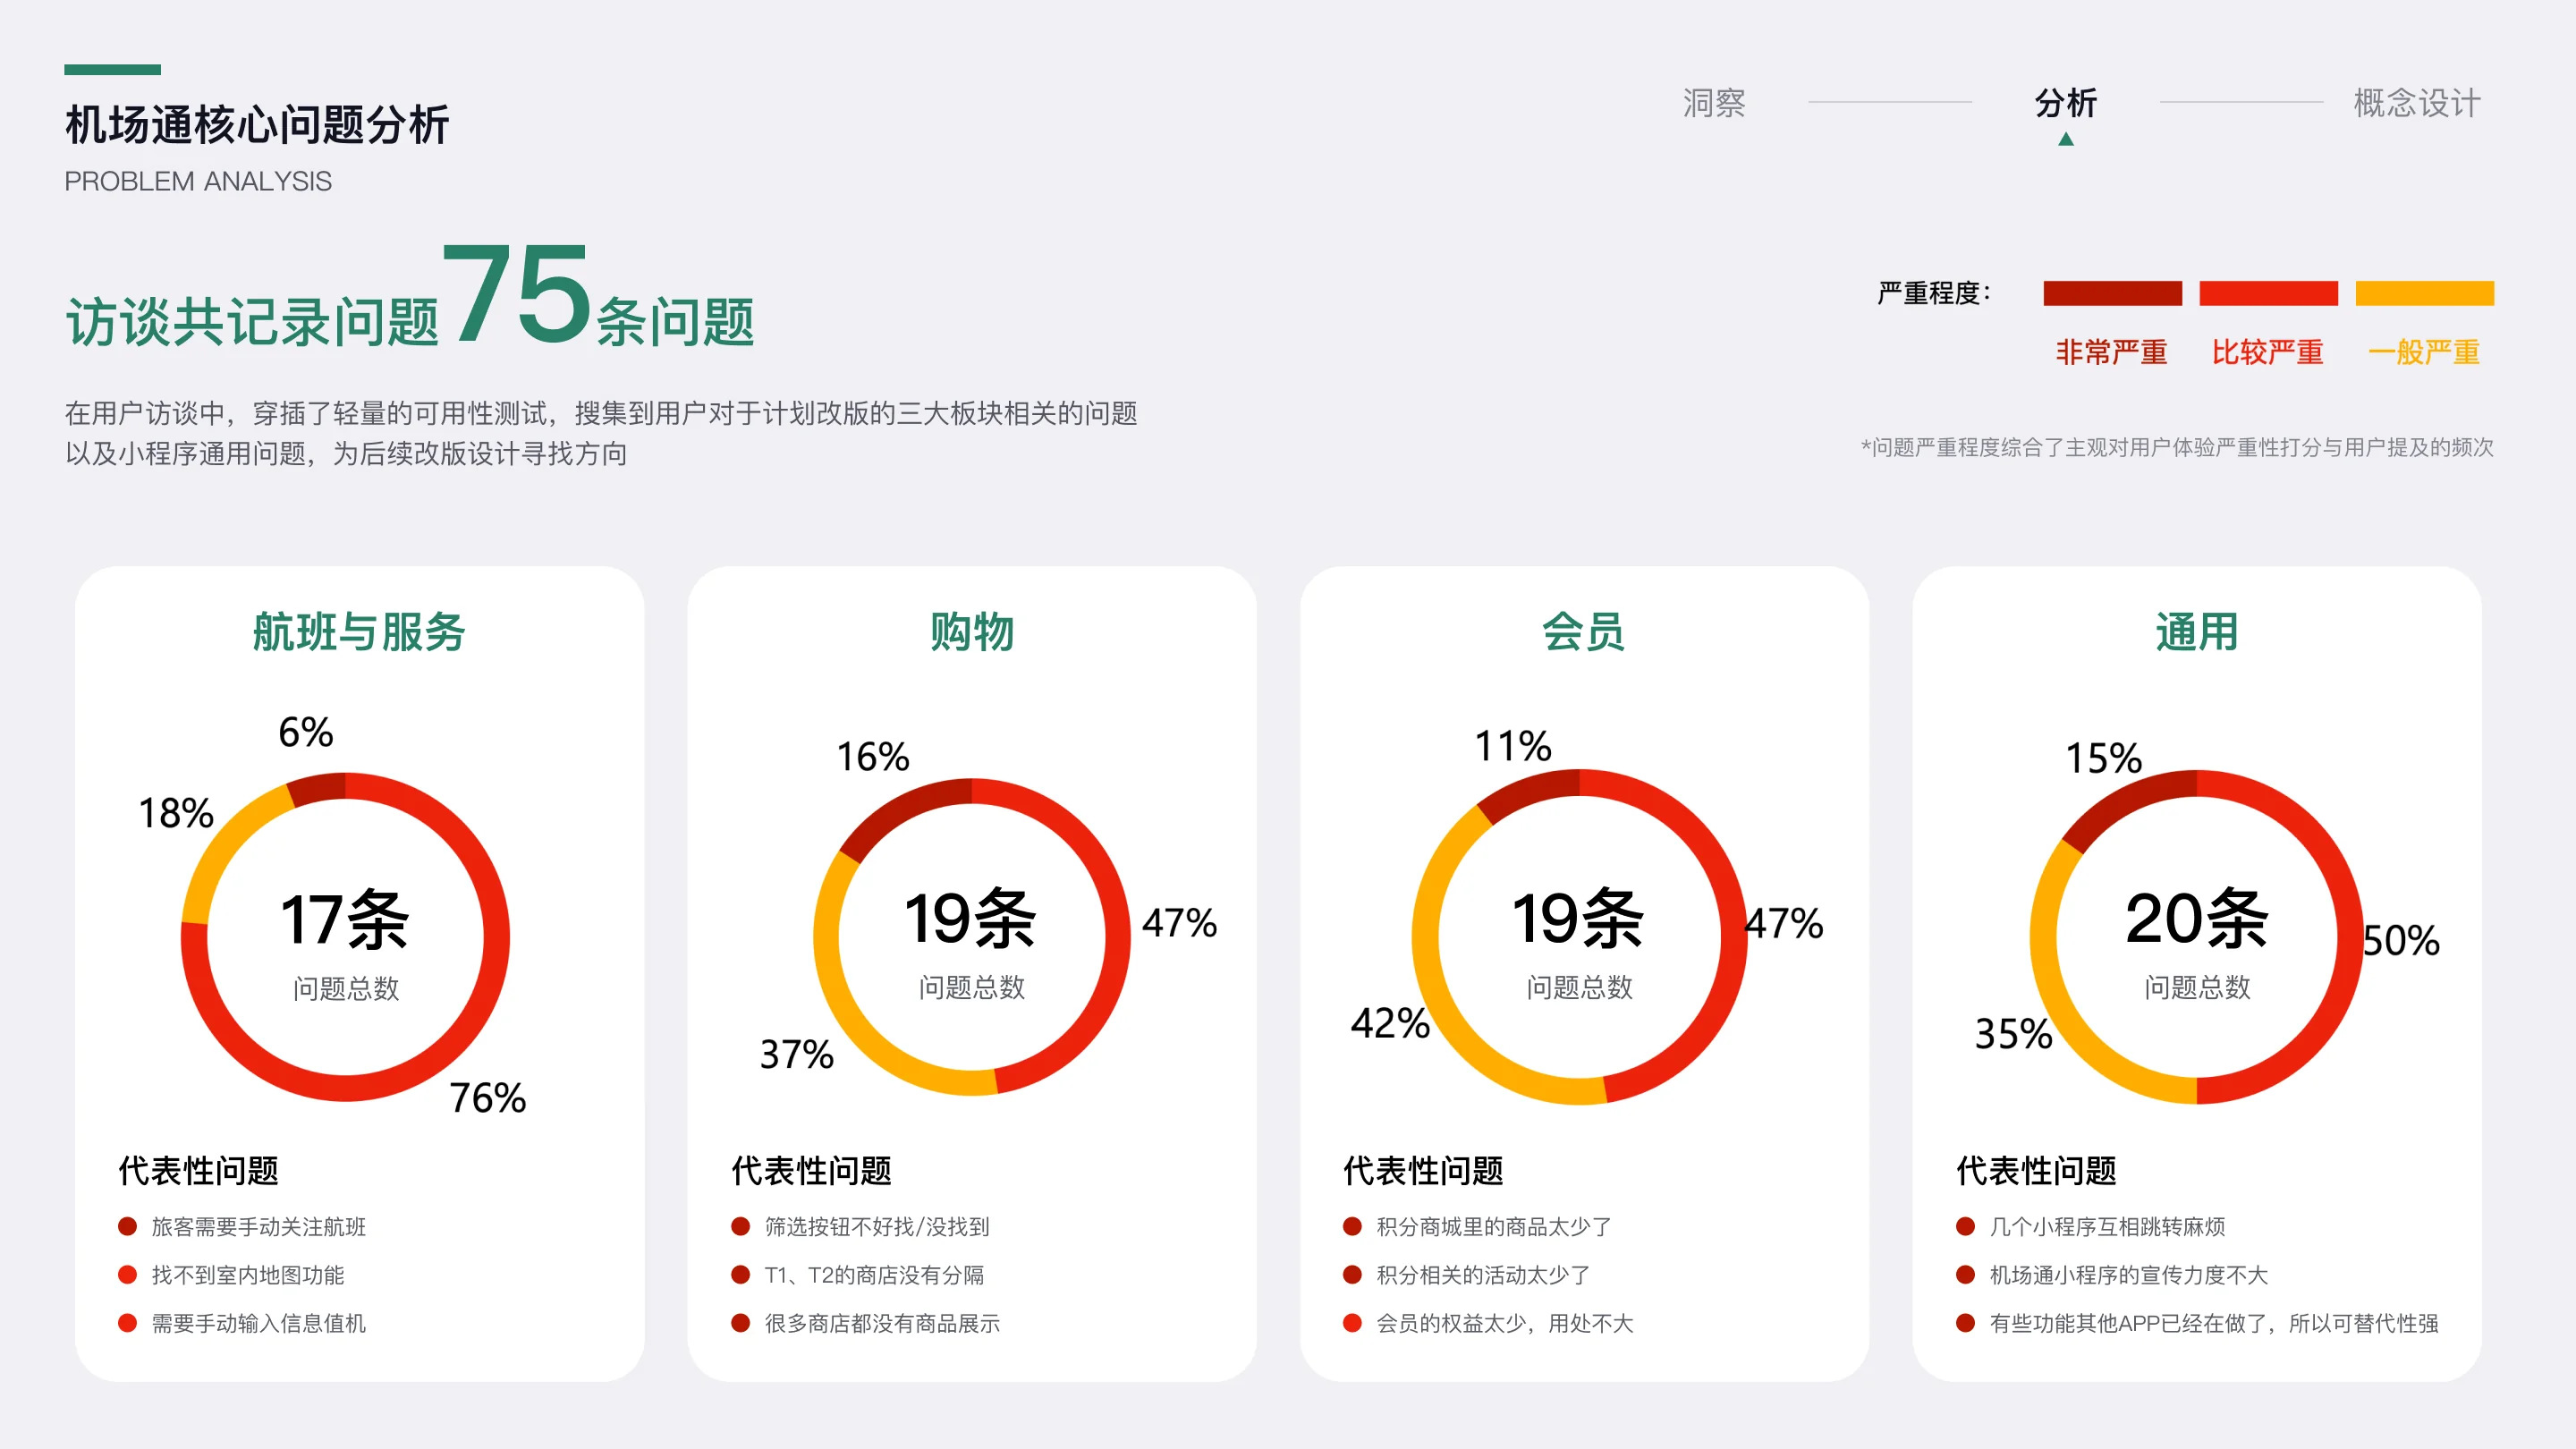This screenshot has height=1449, width=2576.
Task: Click the 通用 card heading
Action: click(2197, 632)
